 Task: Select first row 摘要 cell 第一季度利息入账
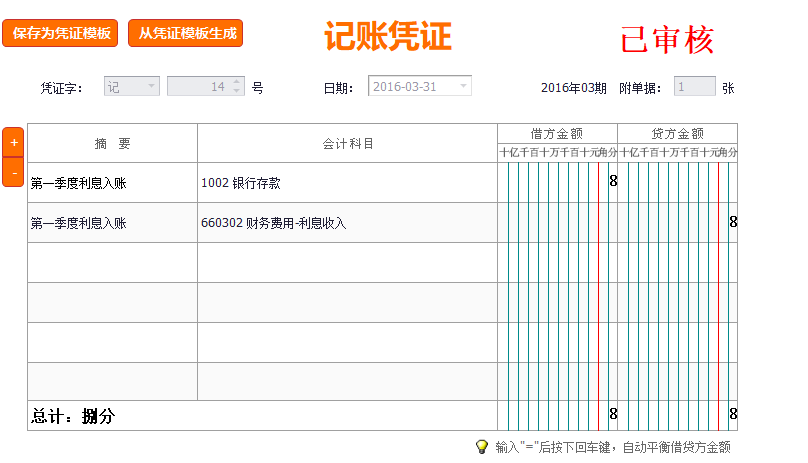coord(112,183)
